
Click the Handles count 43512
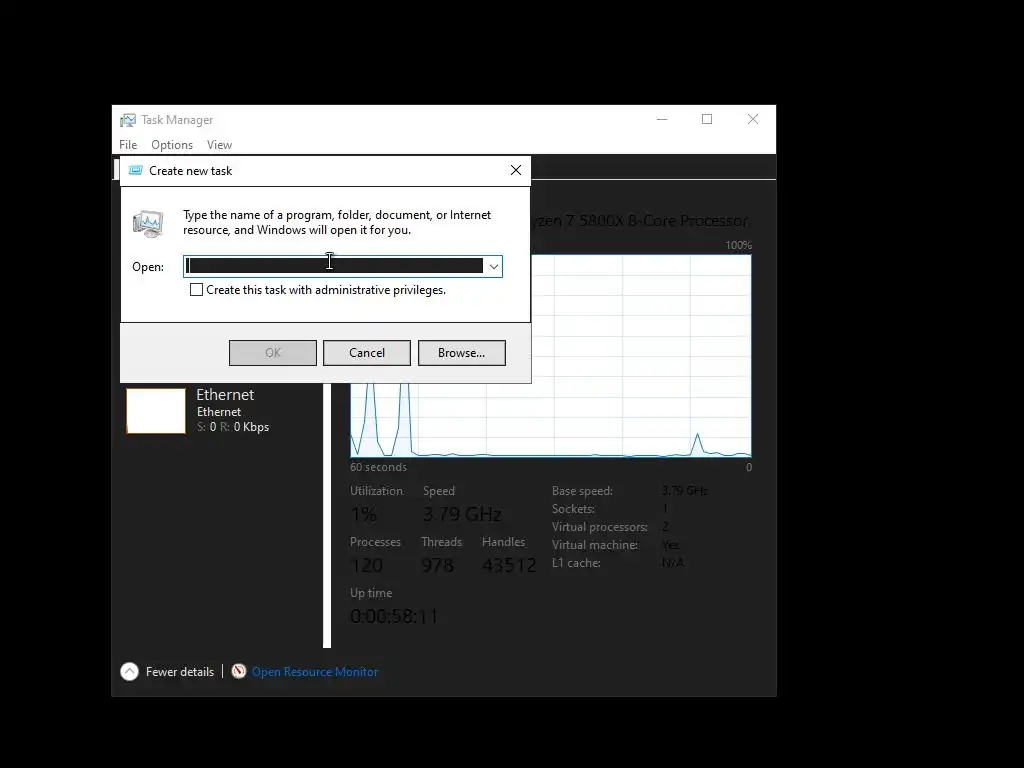click(x=509, y=565)
